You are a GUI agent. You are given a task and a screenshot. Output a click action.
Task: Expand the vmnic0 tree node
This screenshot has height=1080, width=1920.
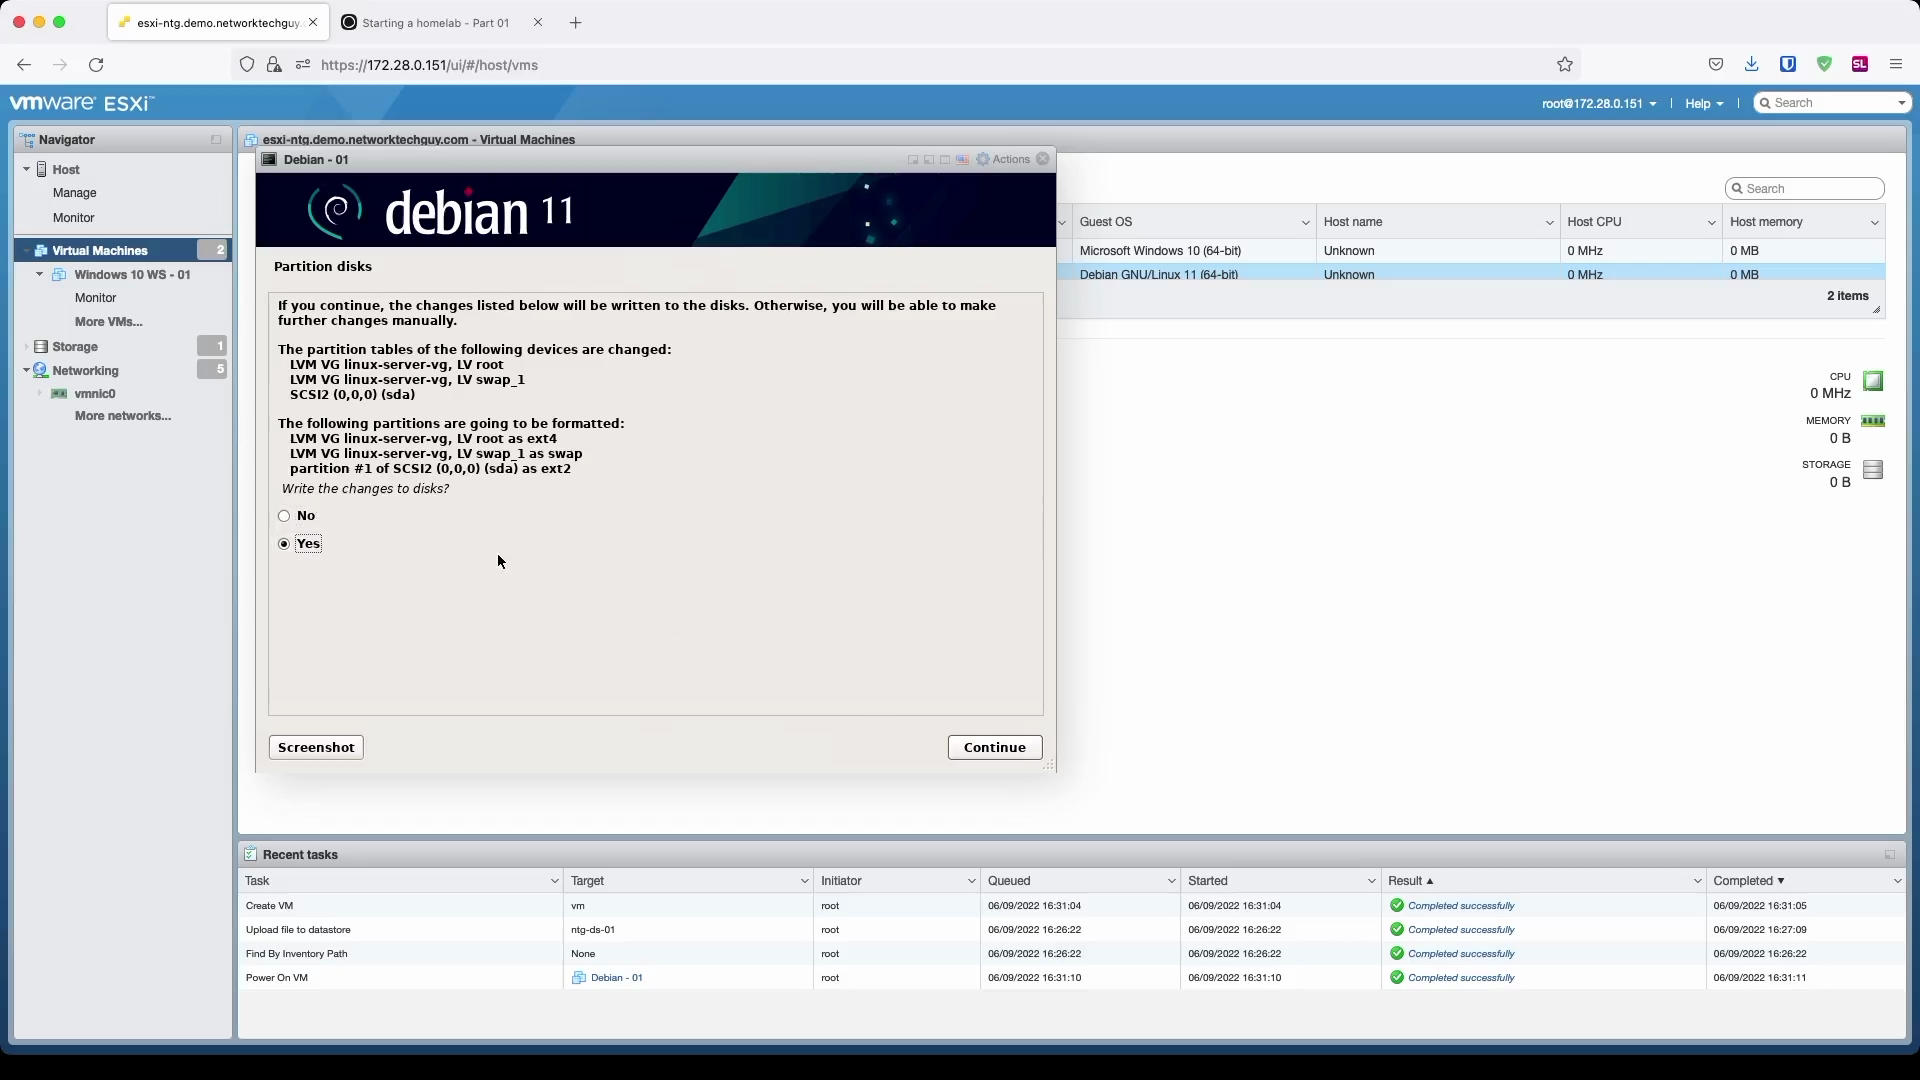40,394
